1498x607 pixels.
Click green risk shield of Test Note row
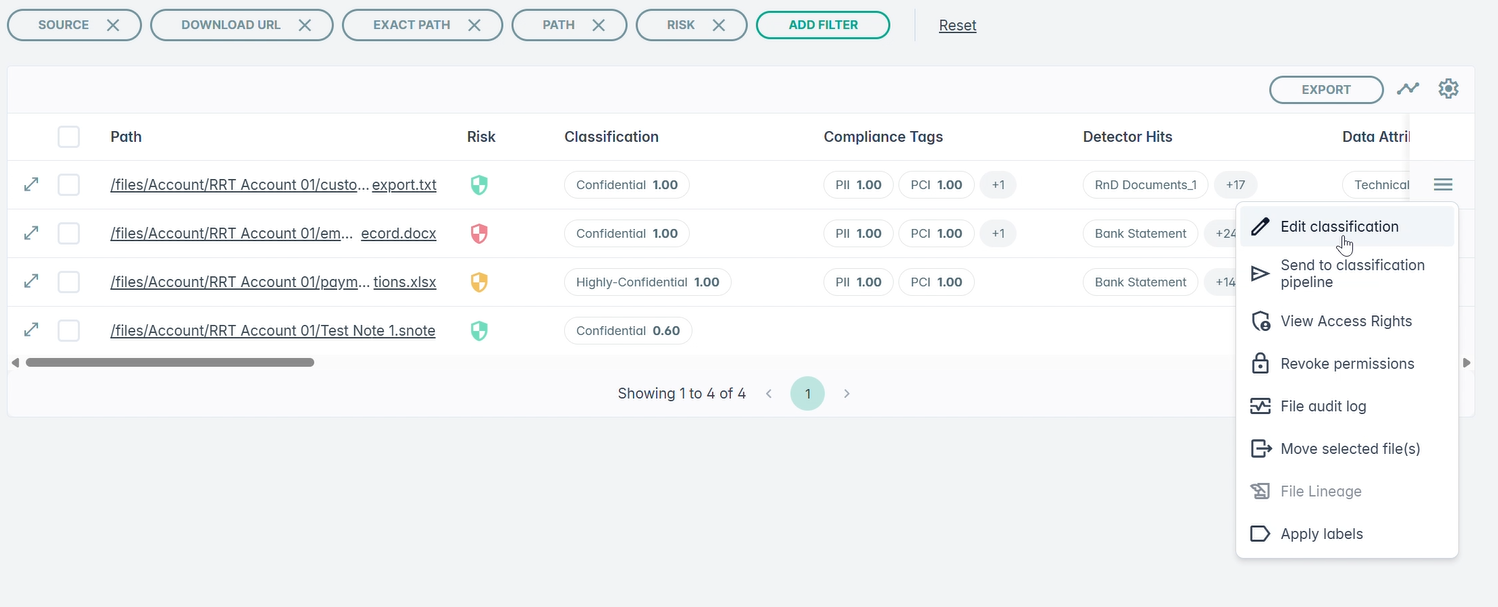479,330
